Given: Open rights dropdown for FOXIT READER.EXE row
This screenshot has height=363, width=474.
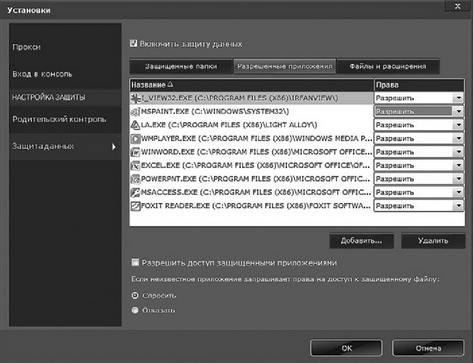Looking at the screenshot, I should [x=459, y=206].
